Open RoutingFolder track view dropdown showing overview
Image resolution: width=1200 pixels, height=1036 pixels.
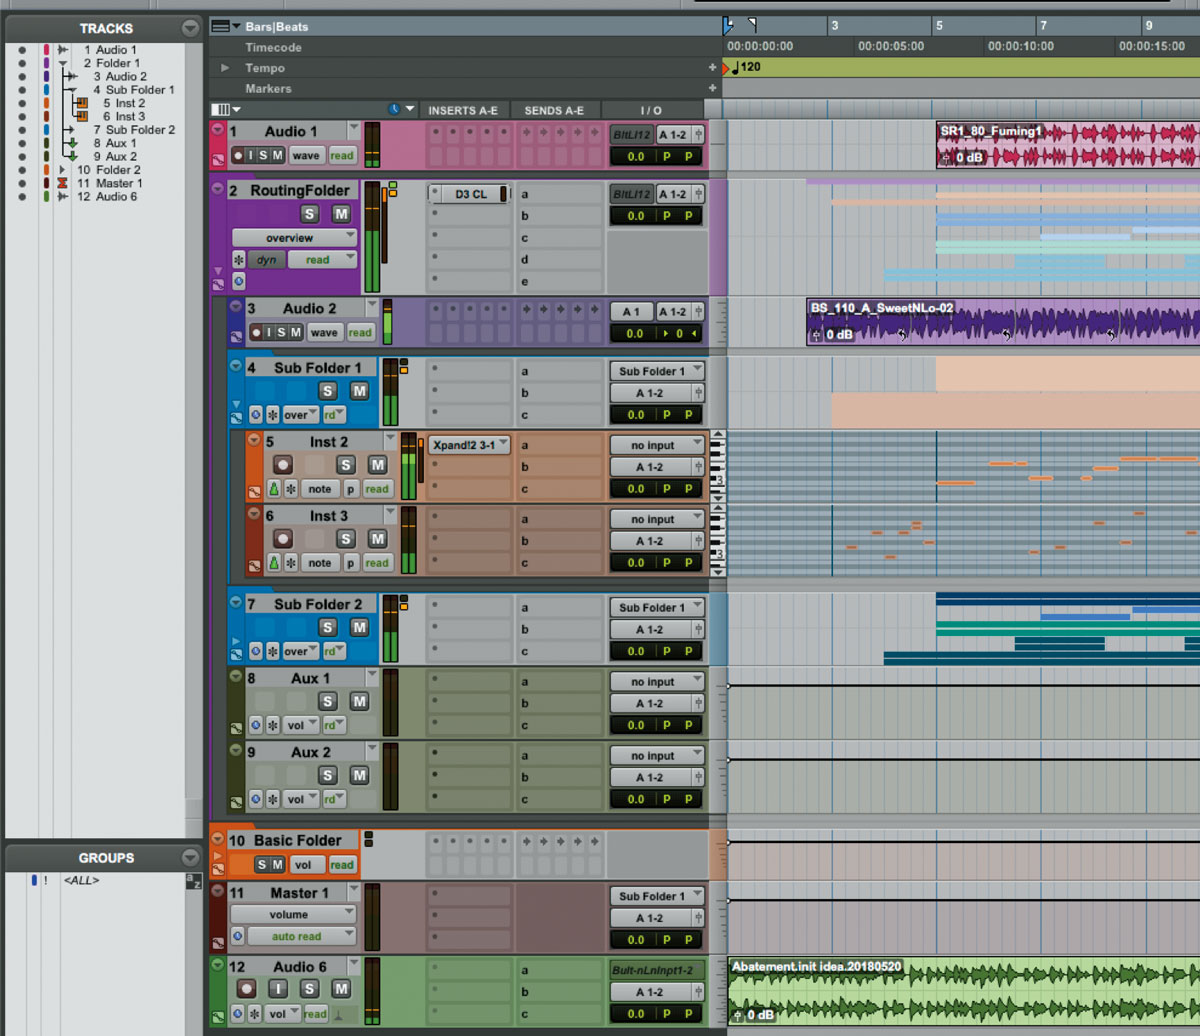[294, 238]
